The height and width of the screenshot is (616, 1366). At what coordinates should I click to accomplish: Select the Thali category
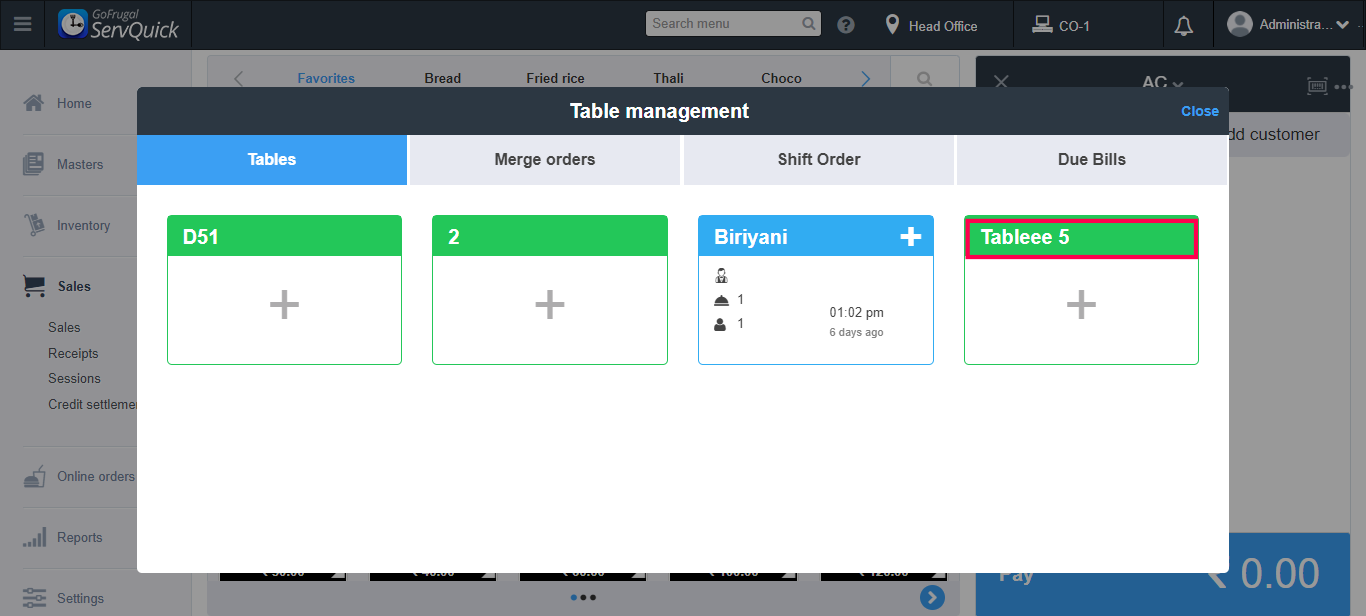[669, 78]
